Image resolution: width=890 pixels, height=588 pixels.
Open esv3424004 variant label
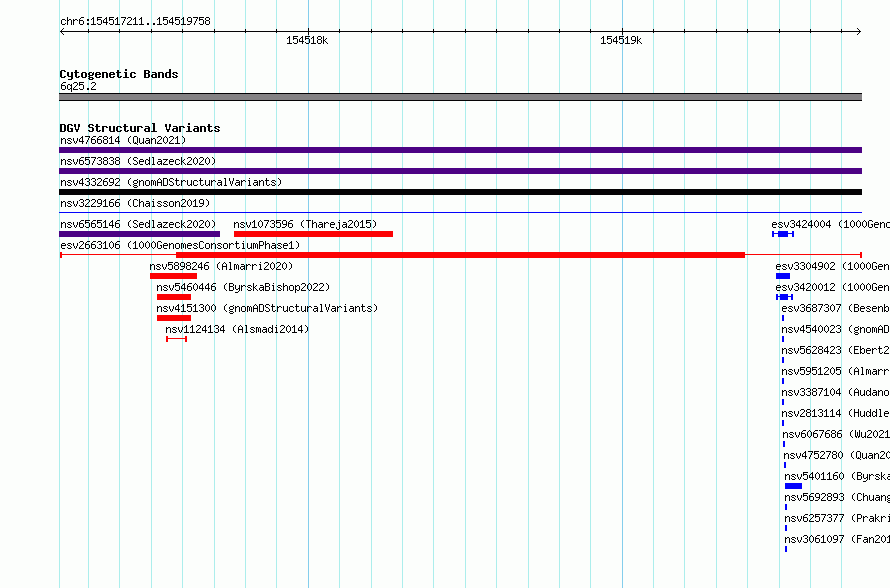[x=830, y=224]
